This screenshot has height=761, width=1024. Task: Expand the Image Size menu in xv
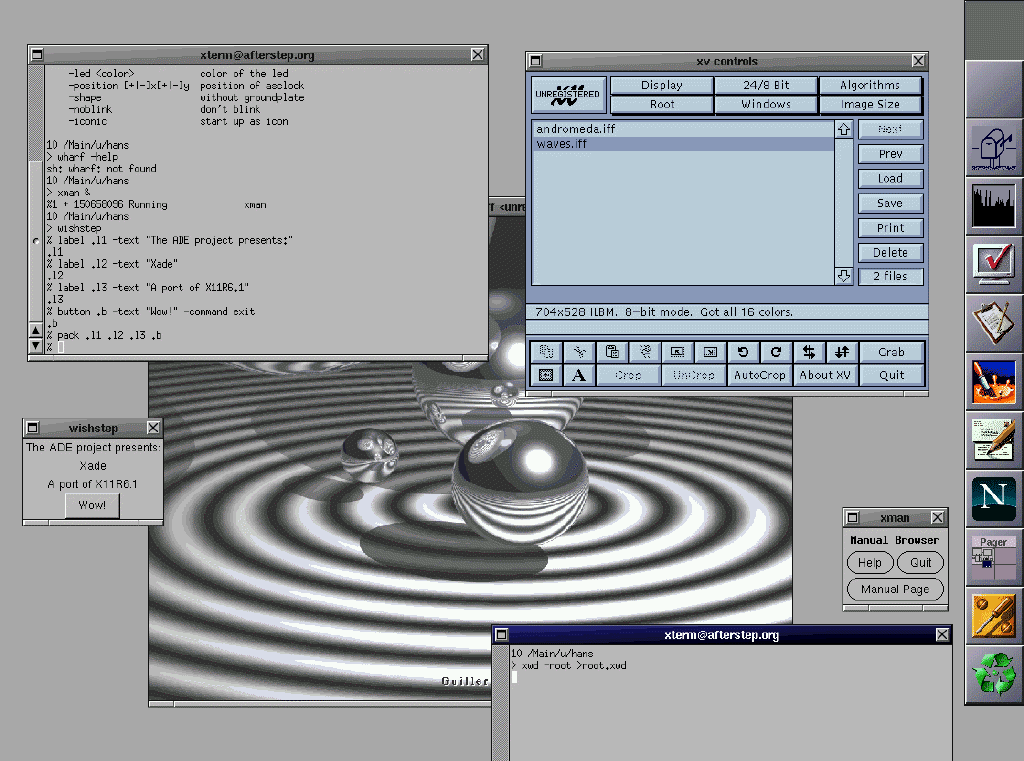(x=869, y=104)
